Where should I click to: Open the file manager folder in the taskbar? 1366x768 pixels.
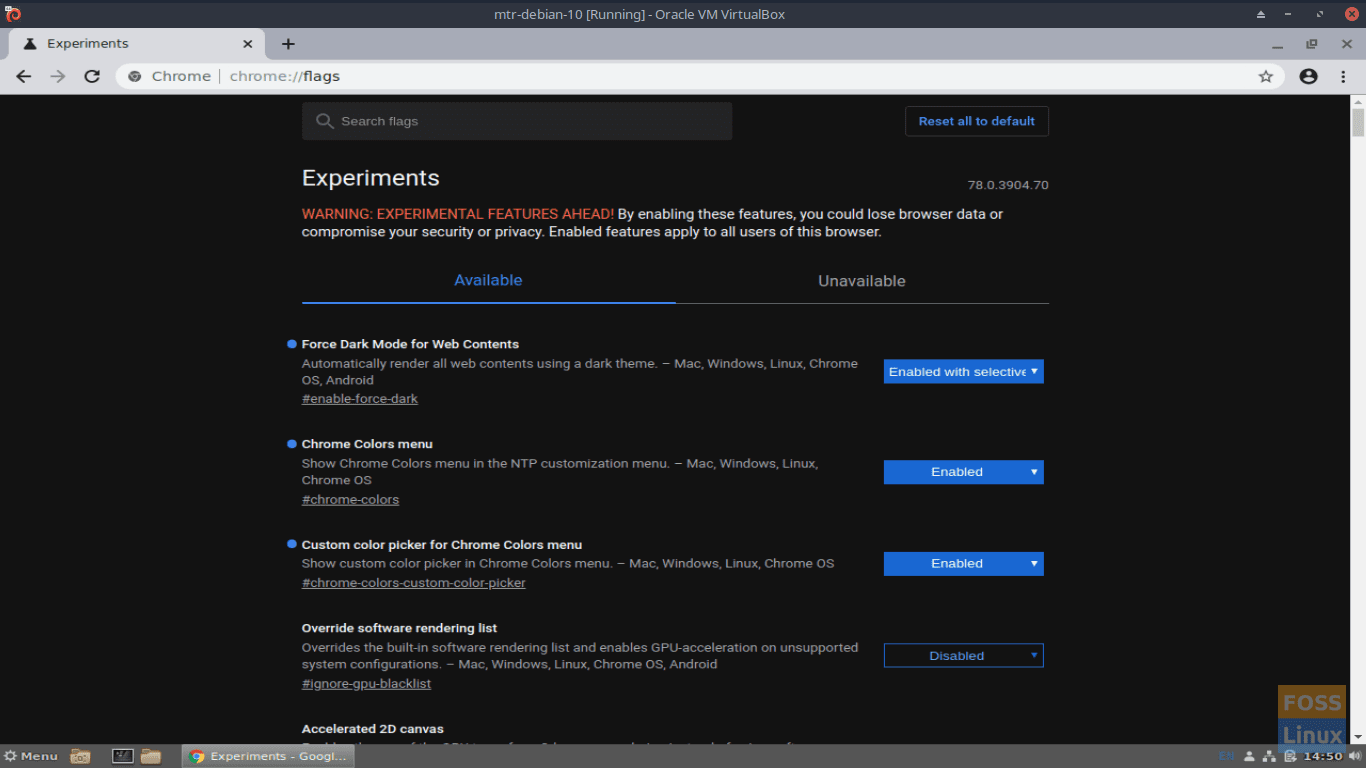tap(151, 756)
